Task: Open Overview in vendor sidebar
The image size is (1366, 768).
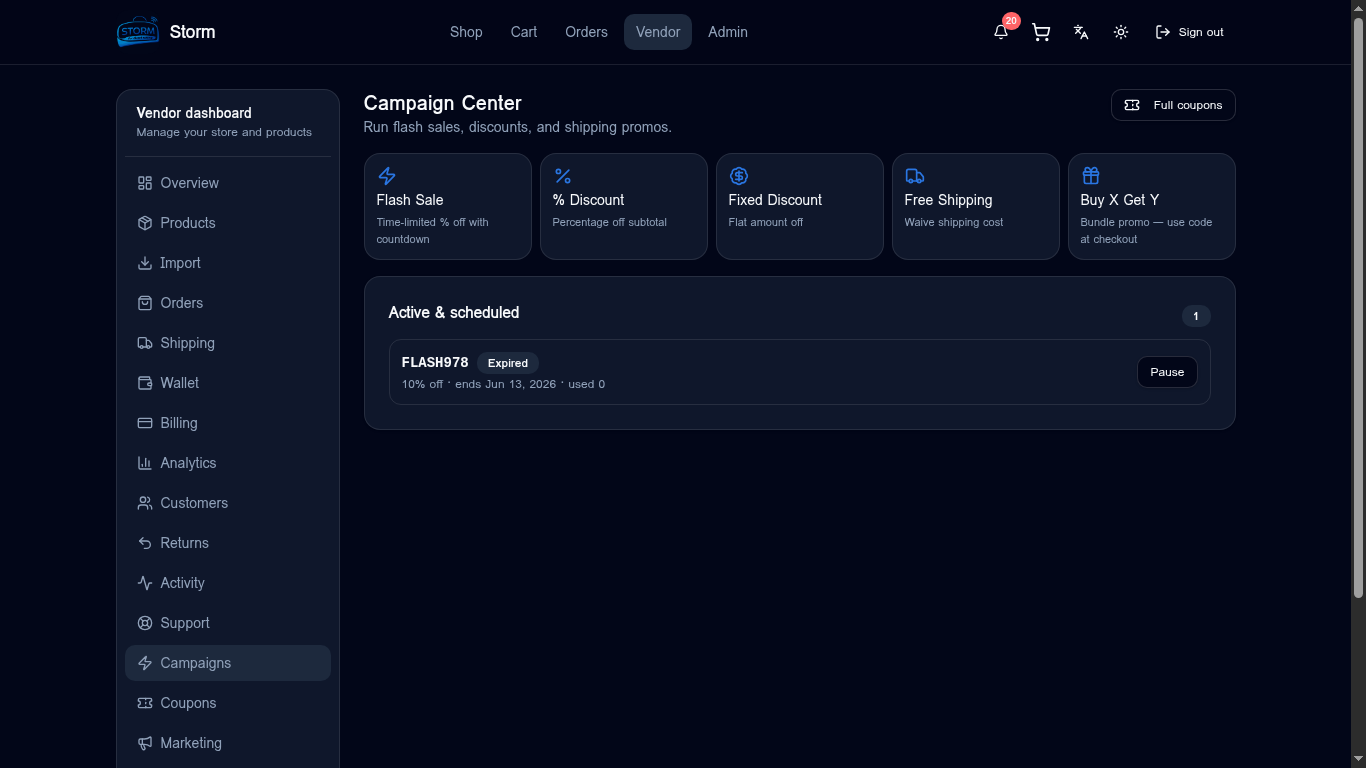Action: pyautogui.click(x=228, y=183)
